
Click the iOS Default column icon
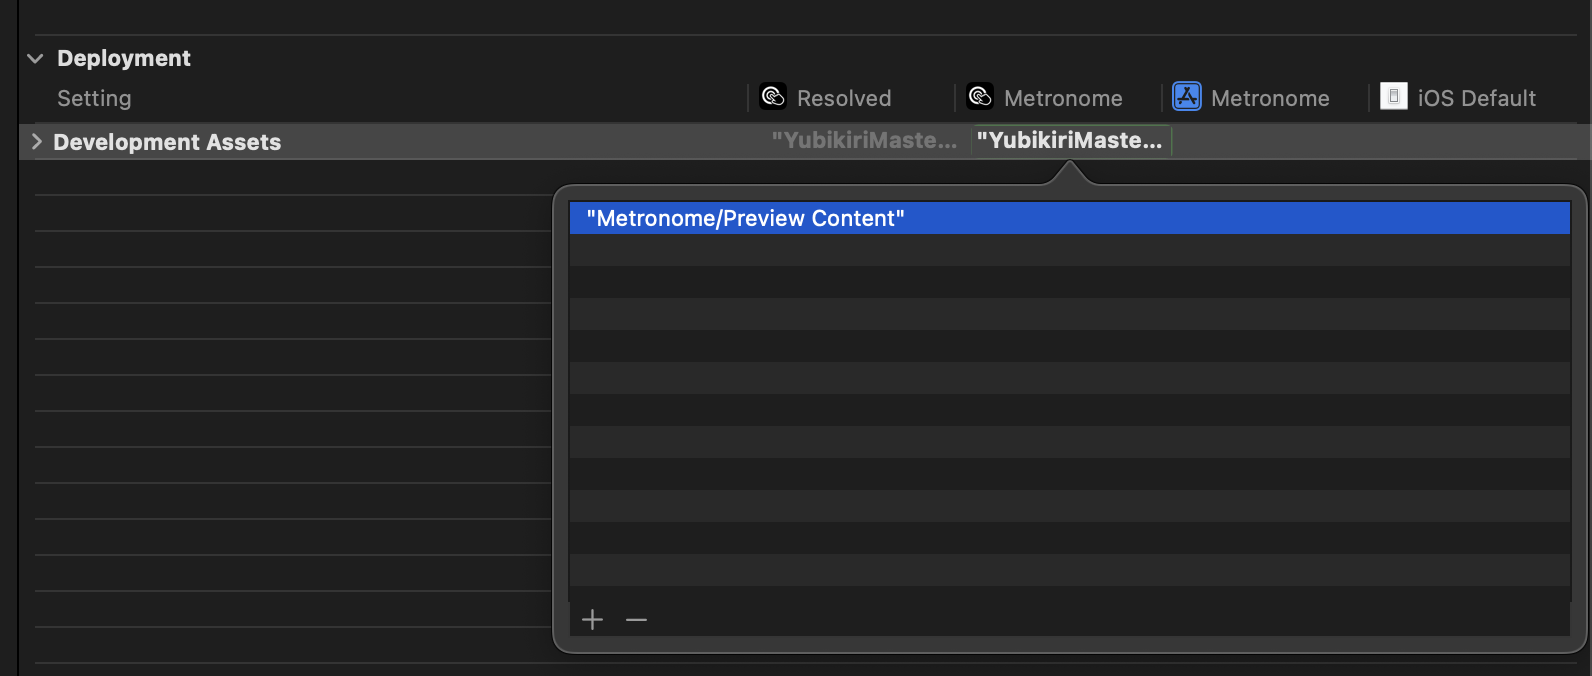pyautogui.click(x=1394, y=96)
